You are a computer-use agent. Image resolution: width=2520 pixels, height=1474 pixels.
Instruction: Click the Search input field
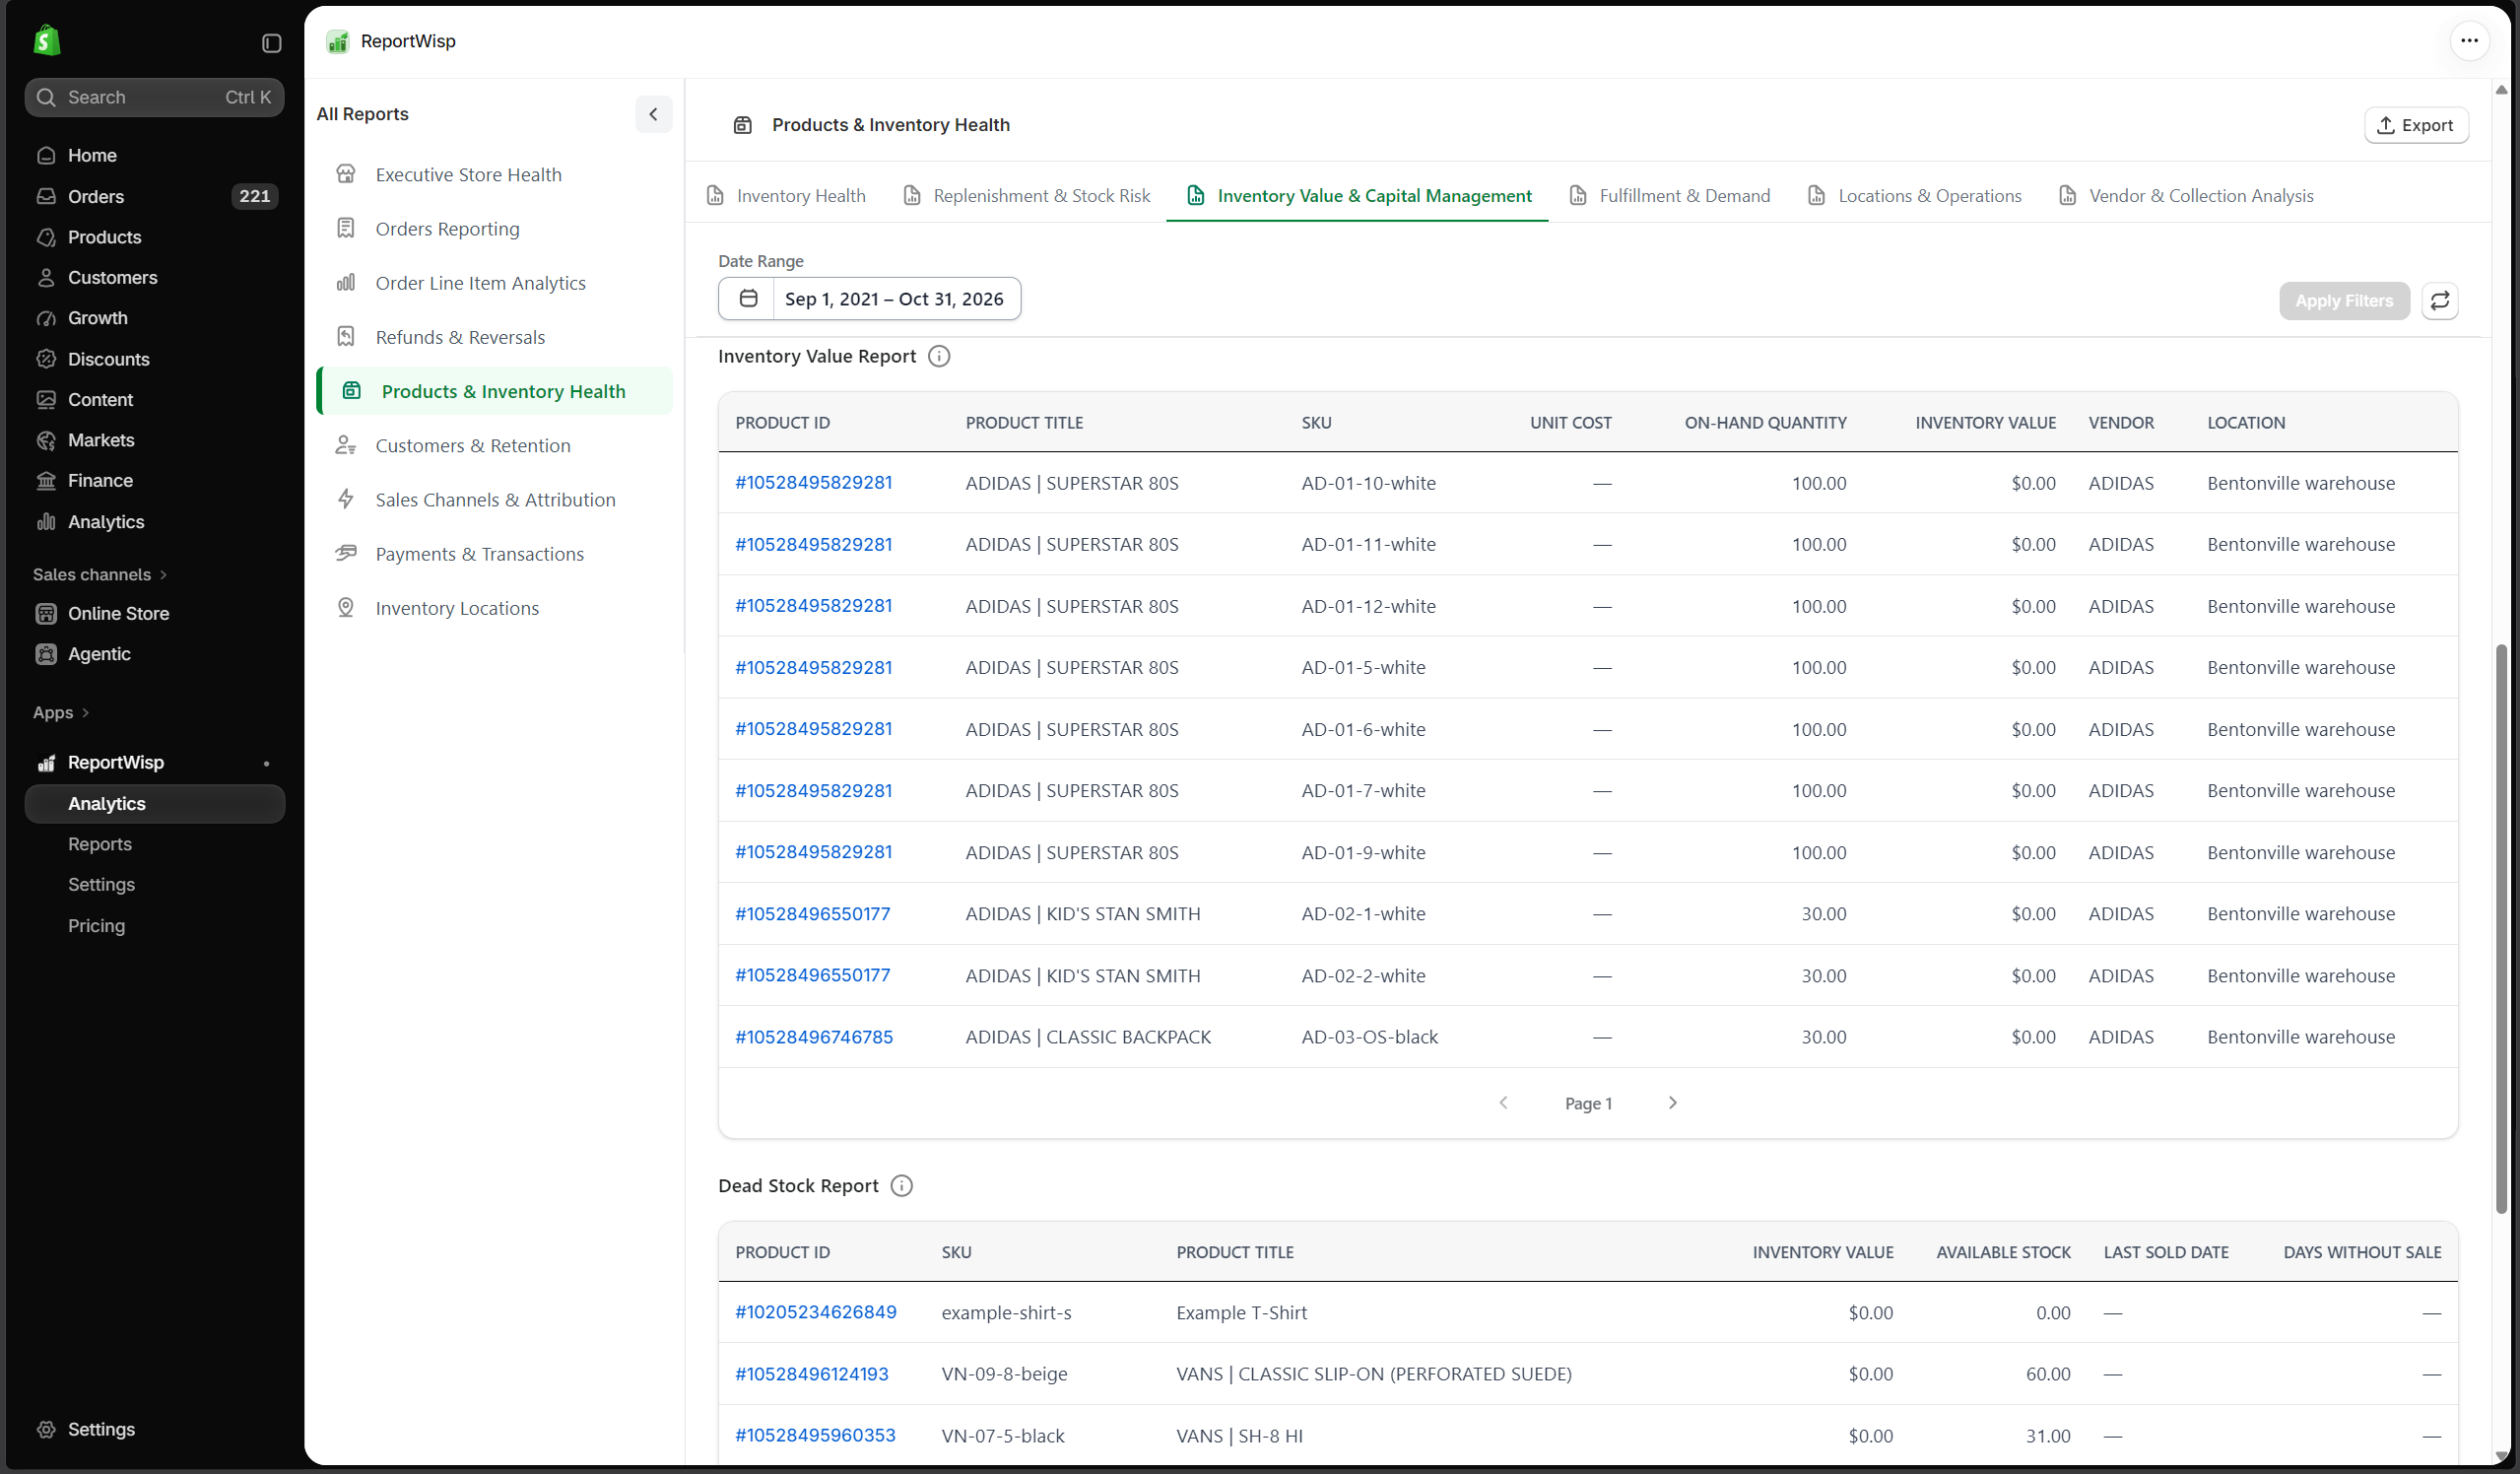point(155,97)
